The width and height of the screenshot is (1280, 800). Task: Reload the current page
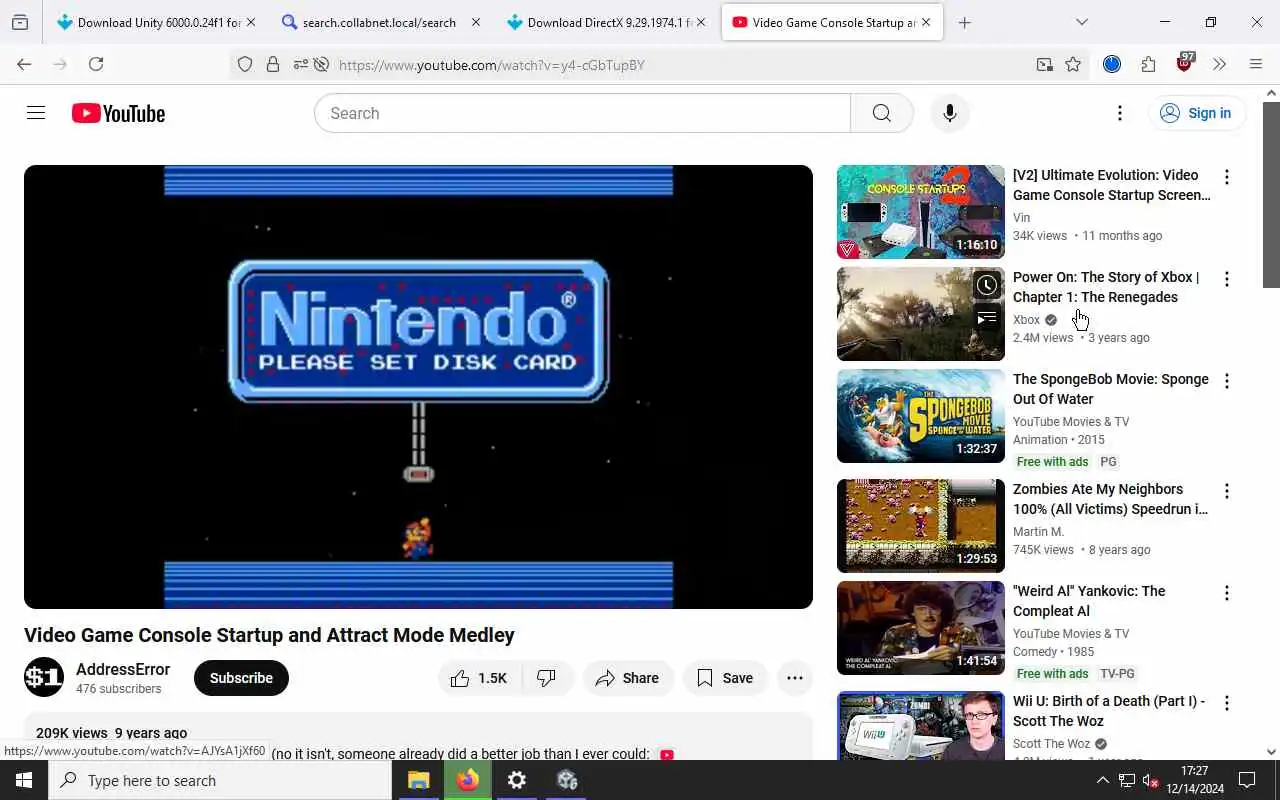[x=96, y=64]
